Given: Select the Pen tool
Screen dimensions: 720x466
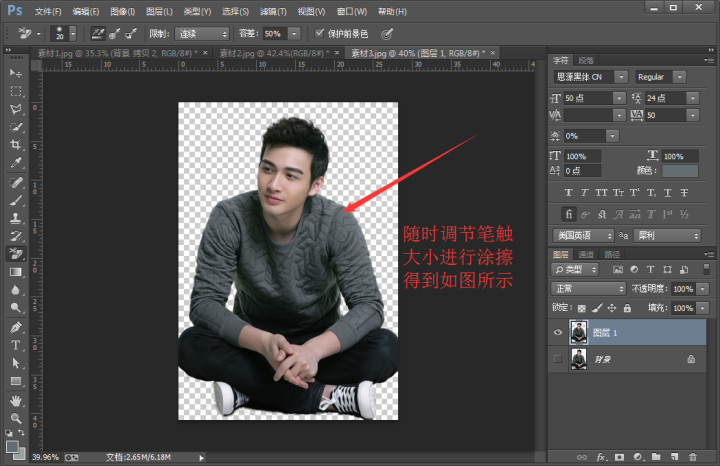Looking at the screenshot, I should coord(16,327).
